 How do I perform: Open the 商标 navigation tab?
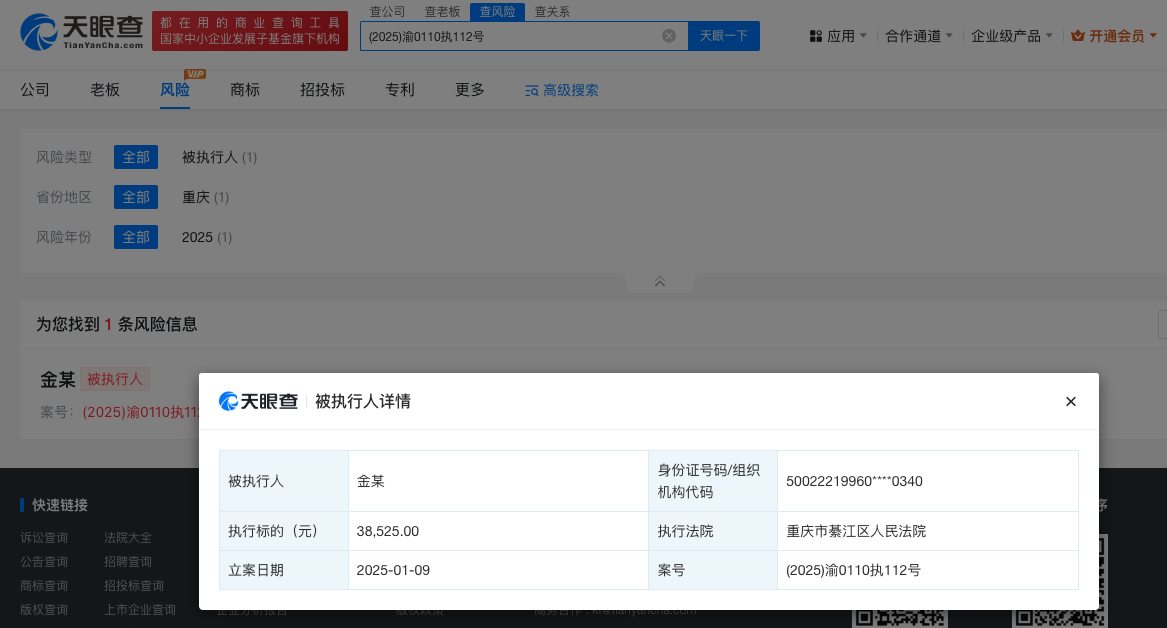(x=245, y=90)
